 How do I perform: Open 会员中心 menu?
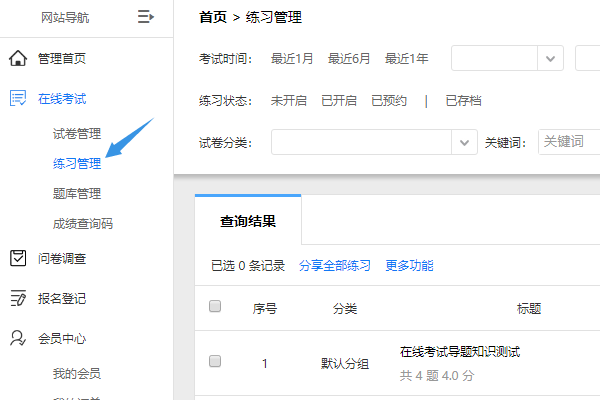62,339
